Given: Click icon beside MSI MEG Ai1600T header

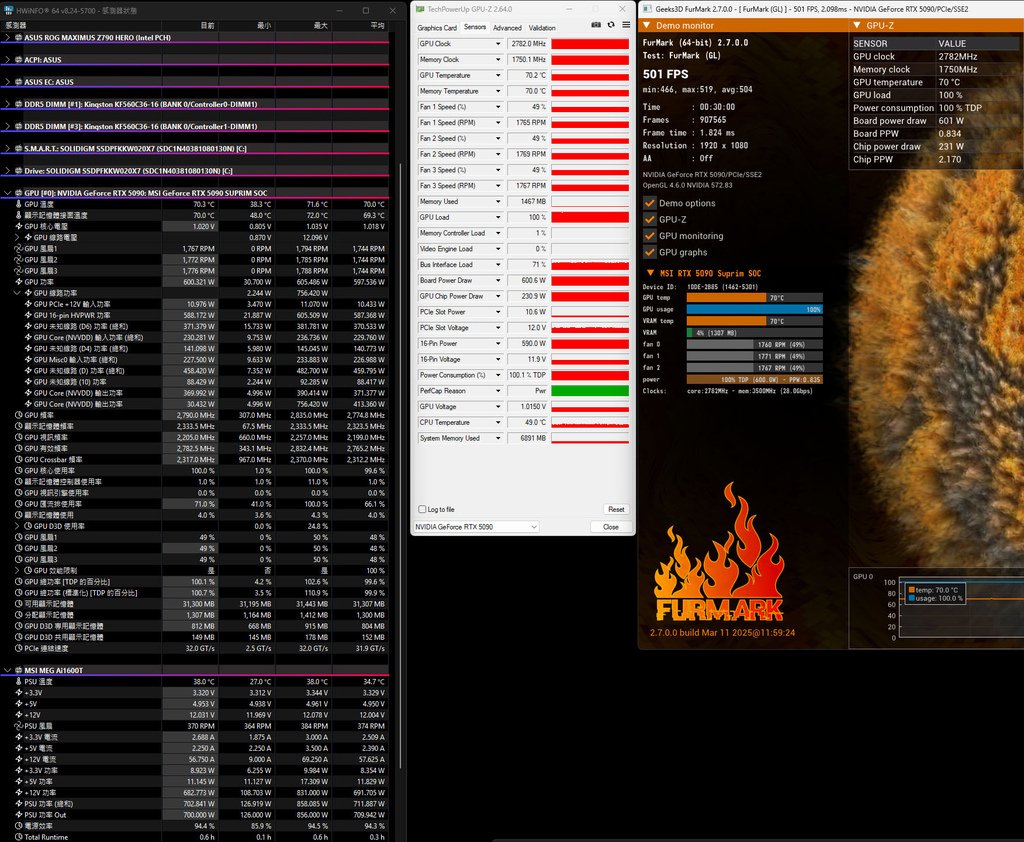Looking at the screenshot, I should coord(18,671).
